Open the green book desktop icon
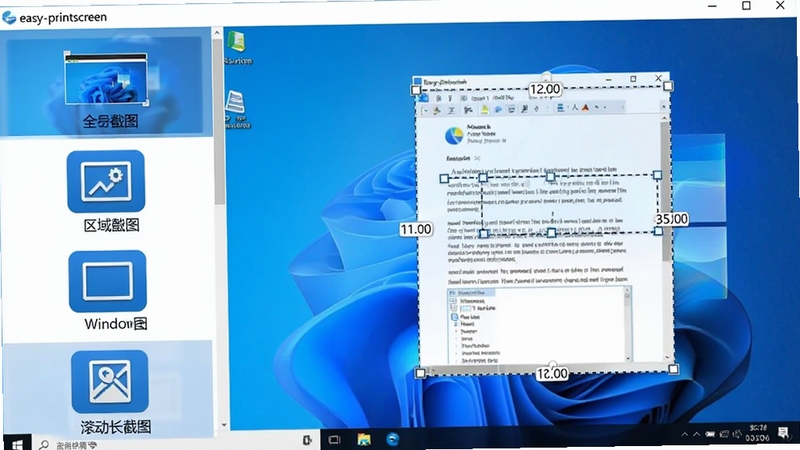Viewport: 800px width, 450px height. [237, 41]
